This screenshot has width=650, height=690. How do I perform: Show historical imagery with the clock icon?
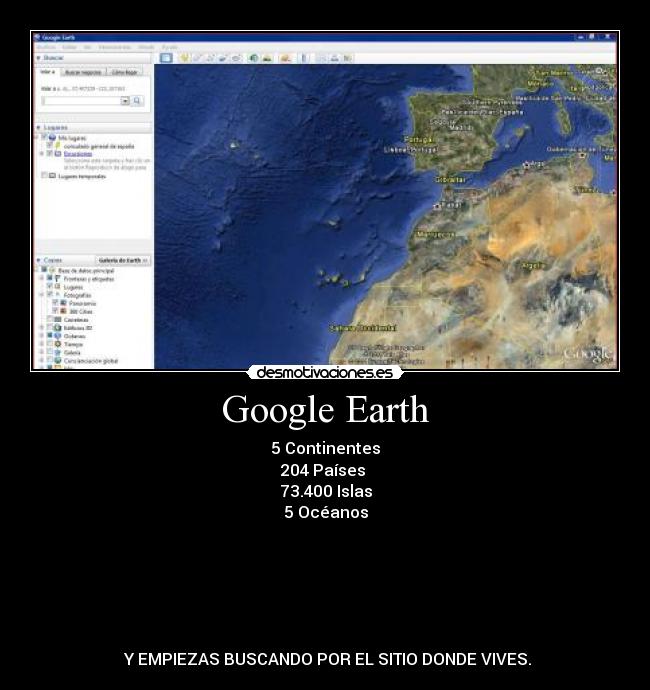[253, 58]
